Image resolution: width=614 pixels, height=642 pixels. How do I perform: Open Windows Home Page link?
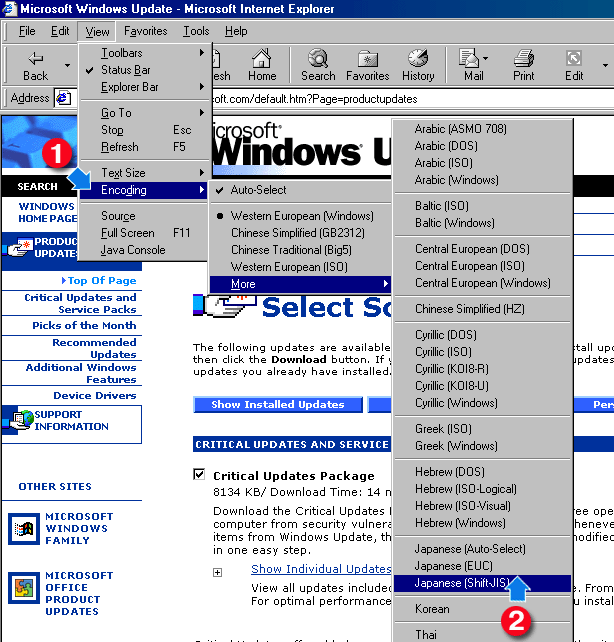(47, 212)
